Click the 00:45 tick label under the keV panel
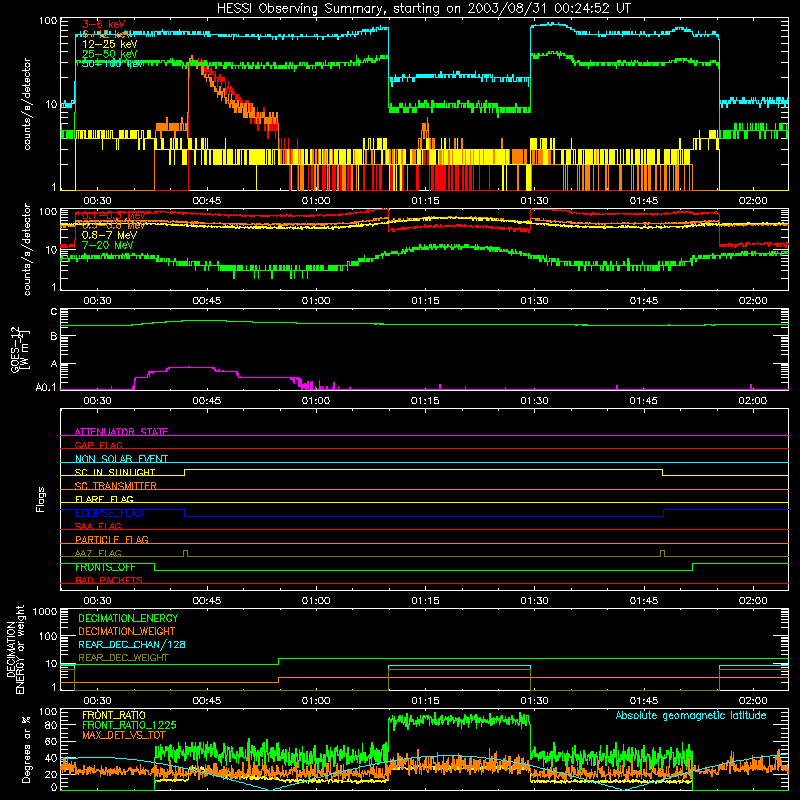Viewport: 800px width, 800px height. pos(207,201)
